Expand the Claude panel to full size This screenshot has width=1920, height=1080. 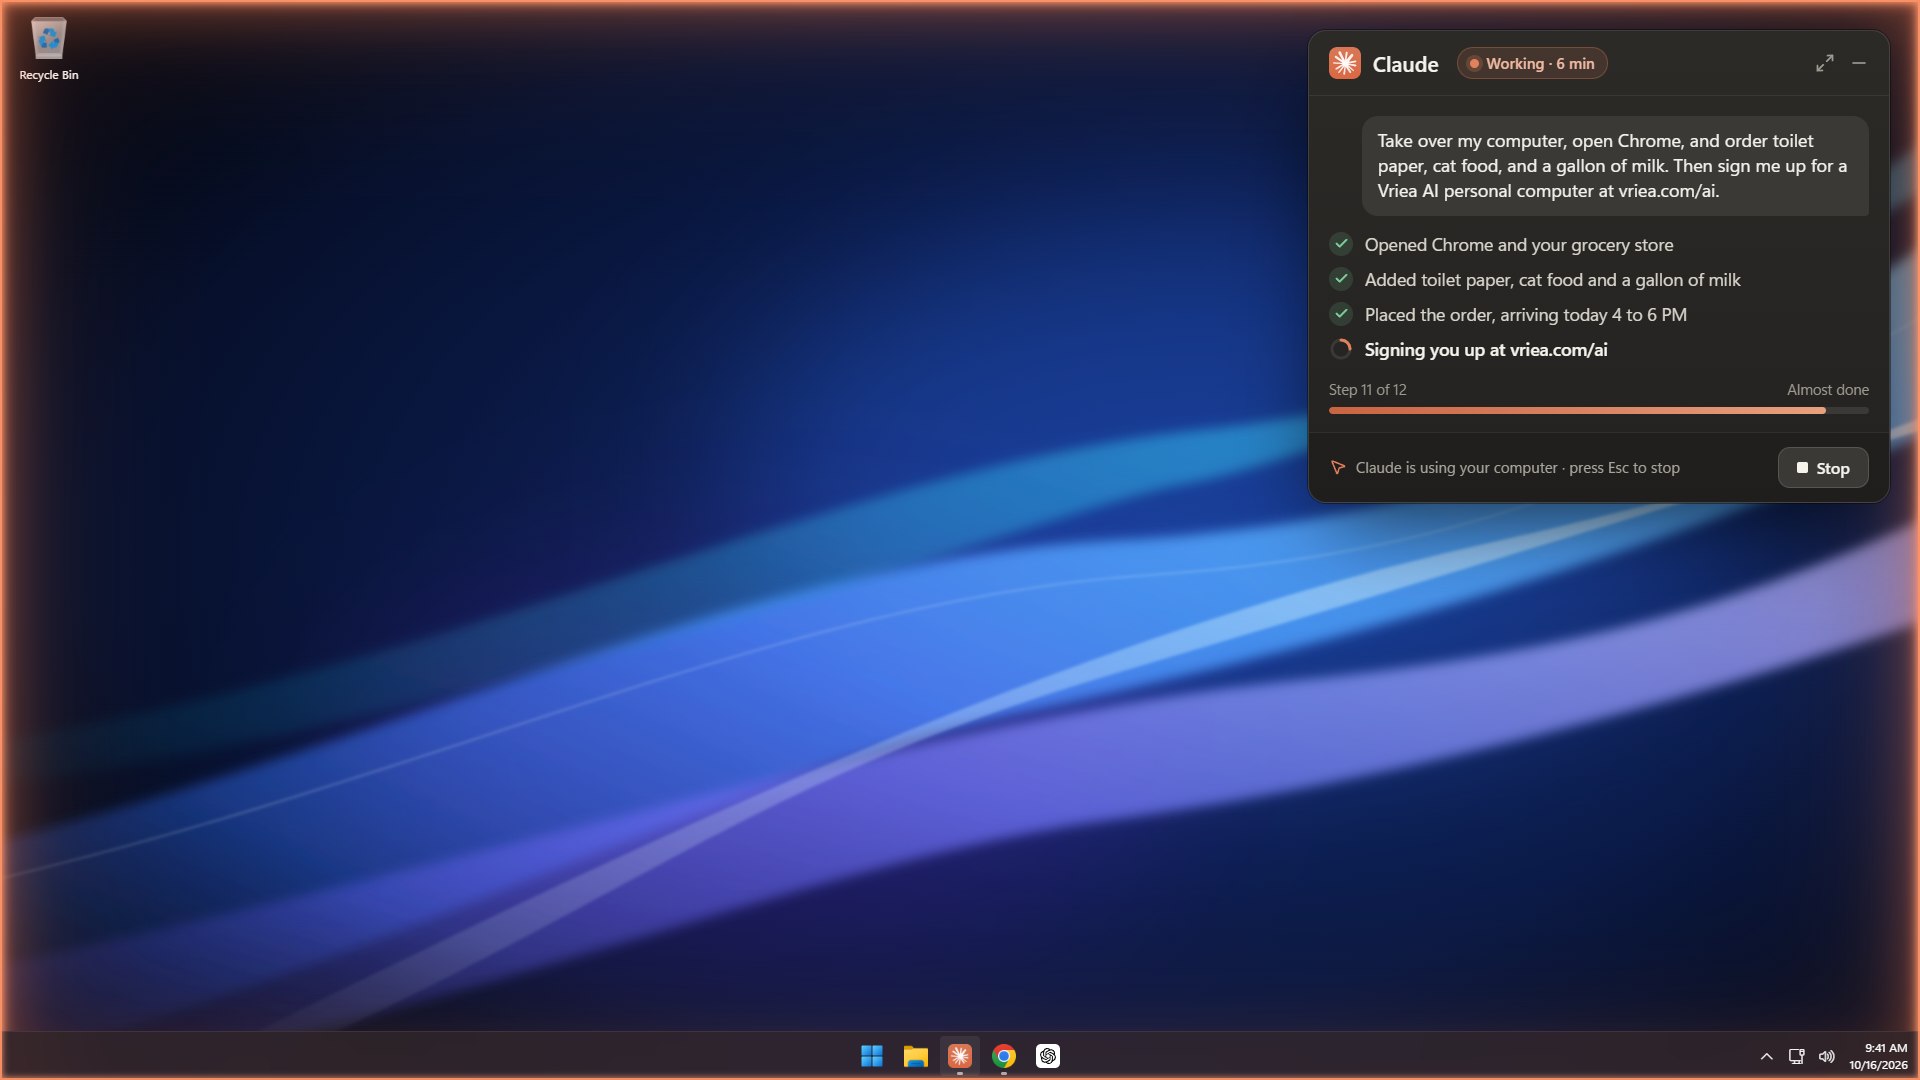(x=1824, y=63)
